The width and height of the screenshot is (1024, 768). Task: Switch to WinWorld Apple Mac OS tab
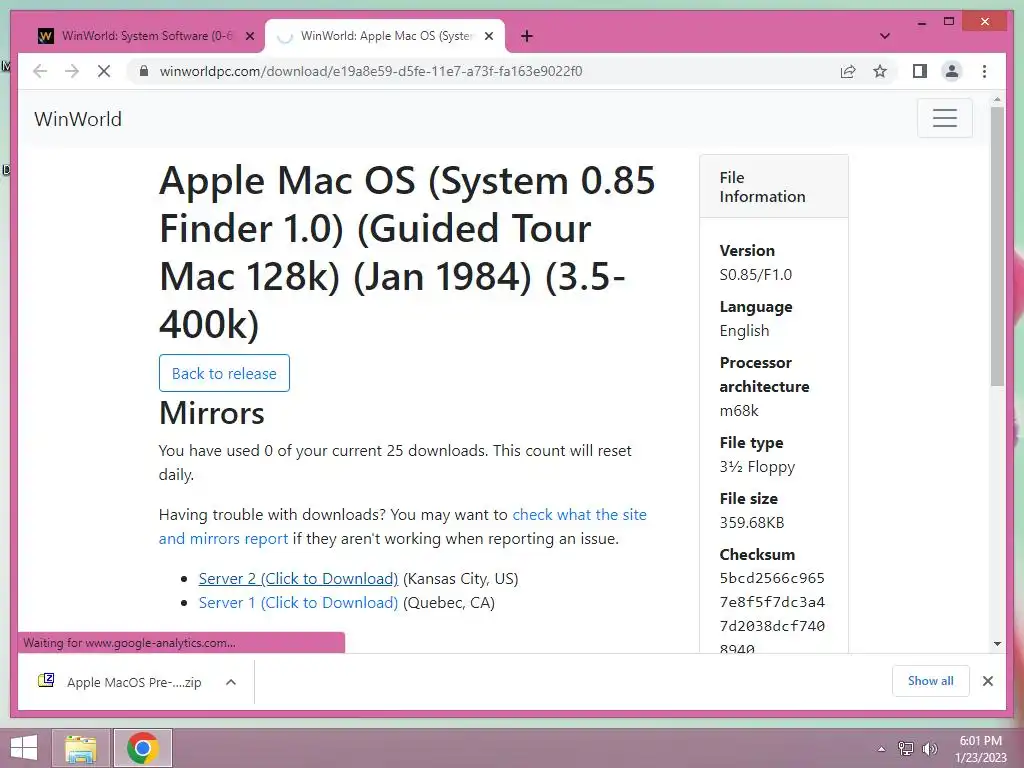point(385,36)
